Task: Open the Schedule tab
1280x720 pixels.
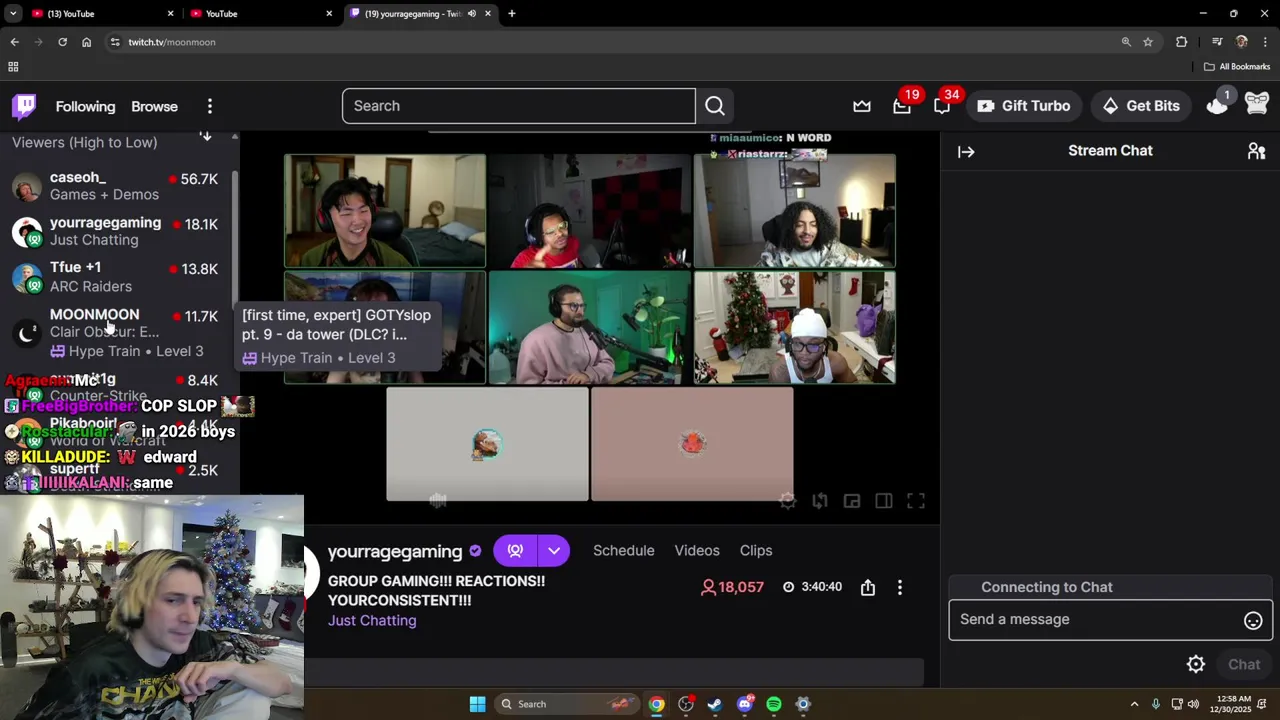Action: [624, 551]
